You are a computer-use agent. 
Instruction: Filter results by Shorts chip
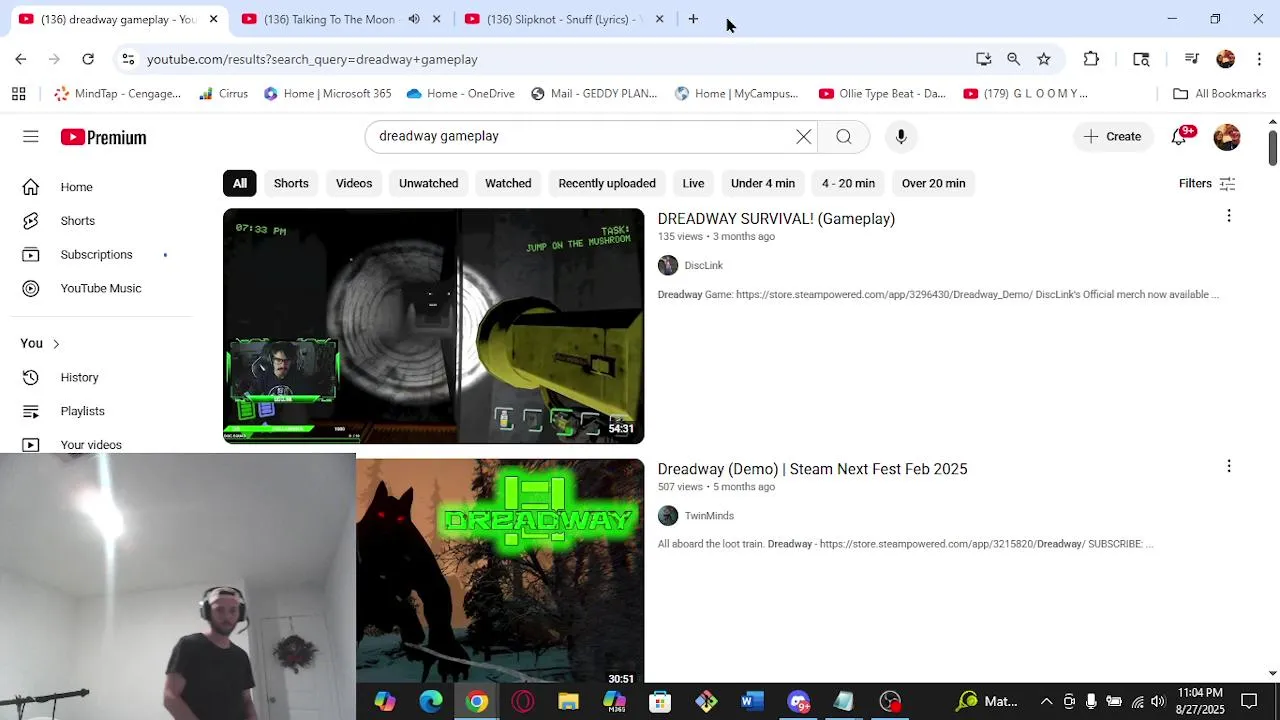pyautogui.click(x=291, y=183)
